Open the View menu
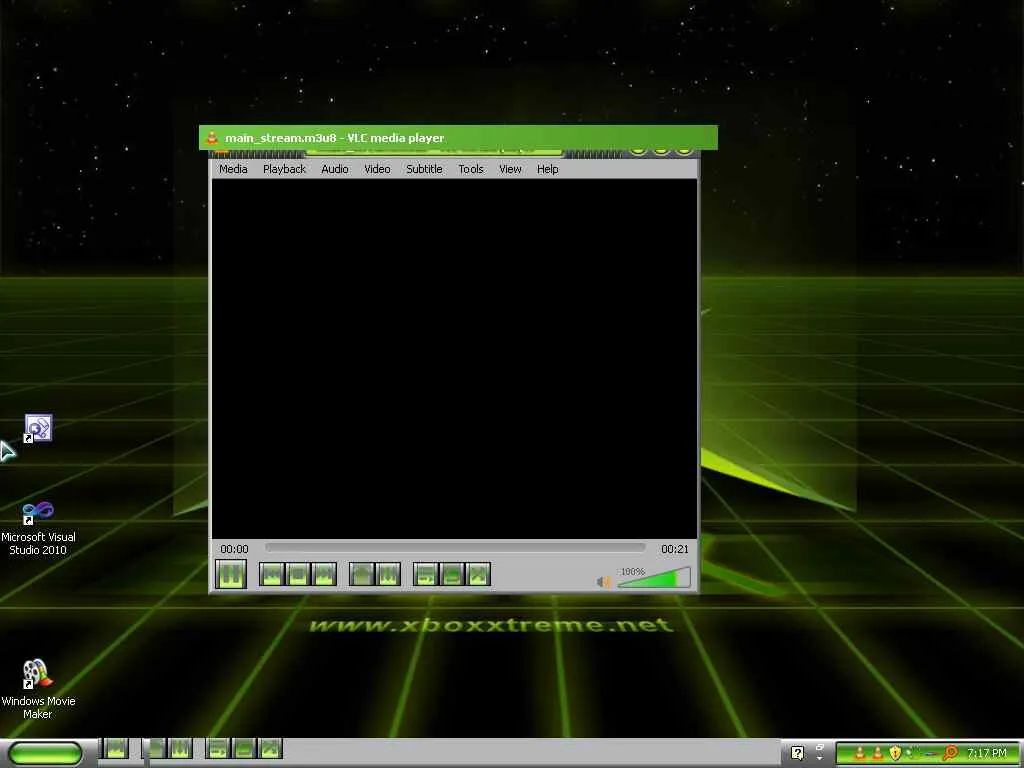The width and height of the screenshot is (1024, 768). tap(510, 169)
